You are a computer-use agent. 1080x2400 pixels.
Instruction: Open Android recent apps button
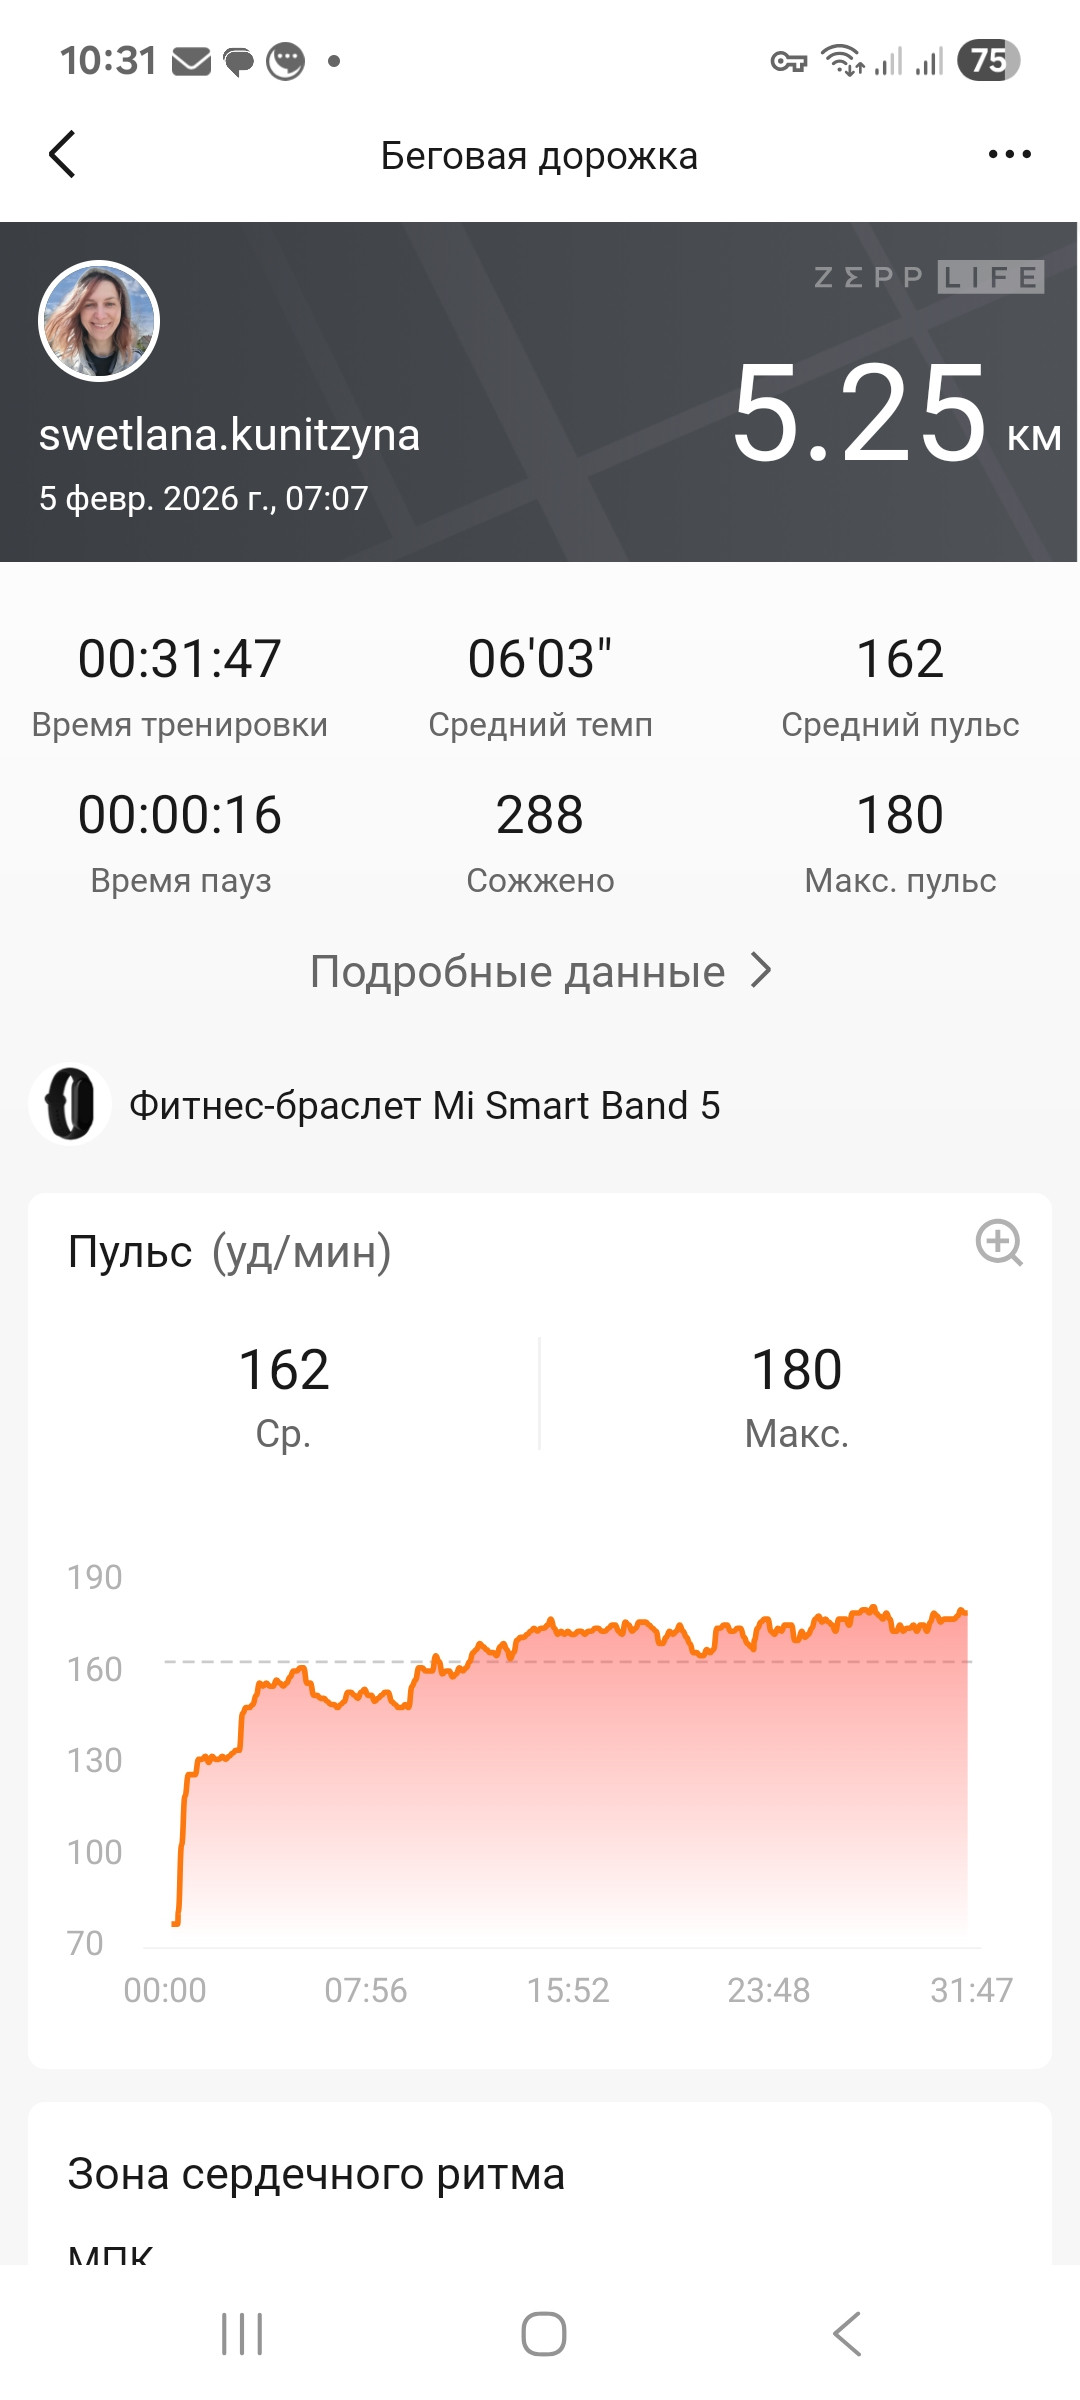click(242, 2334)
